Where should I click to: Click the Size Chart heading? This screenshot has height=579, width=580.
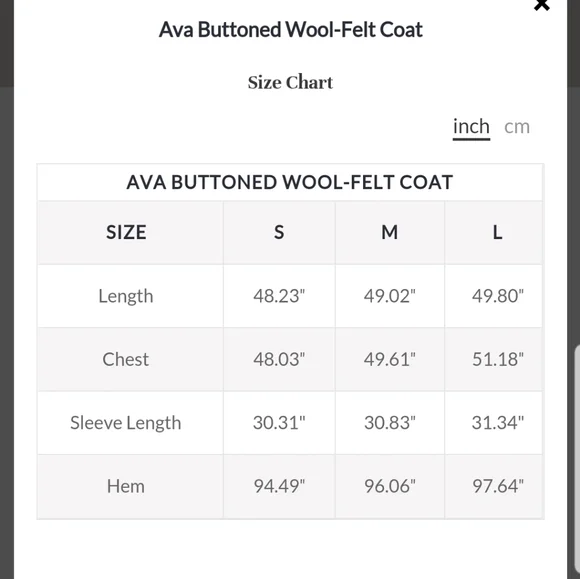point(290,83)
